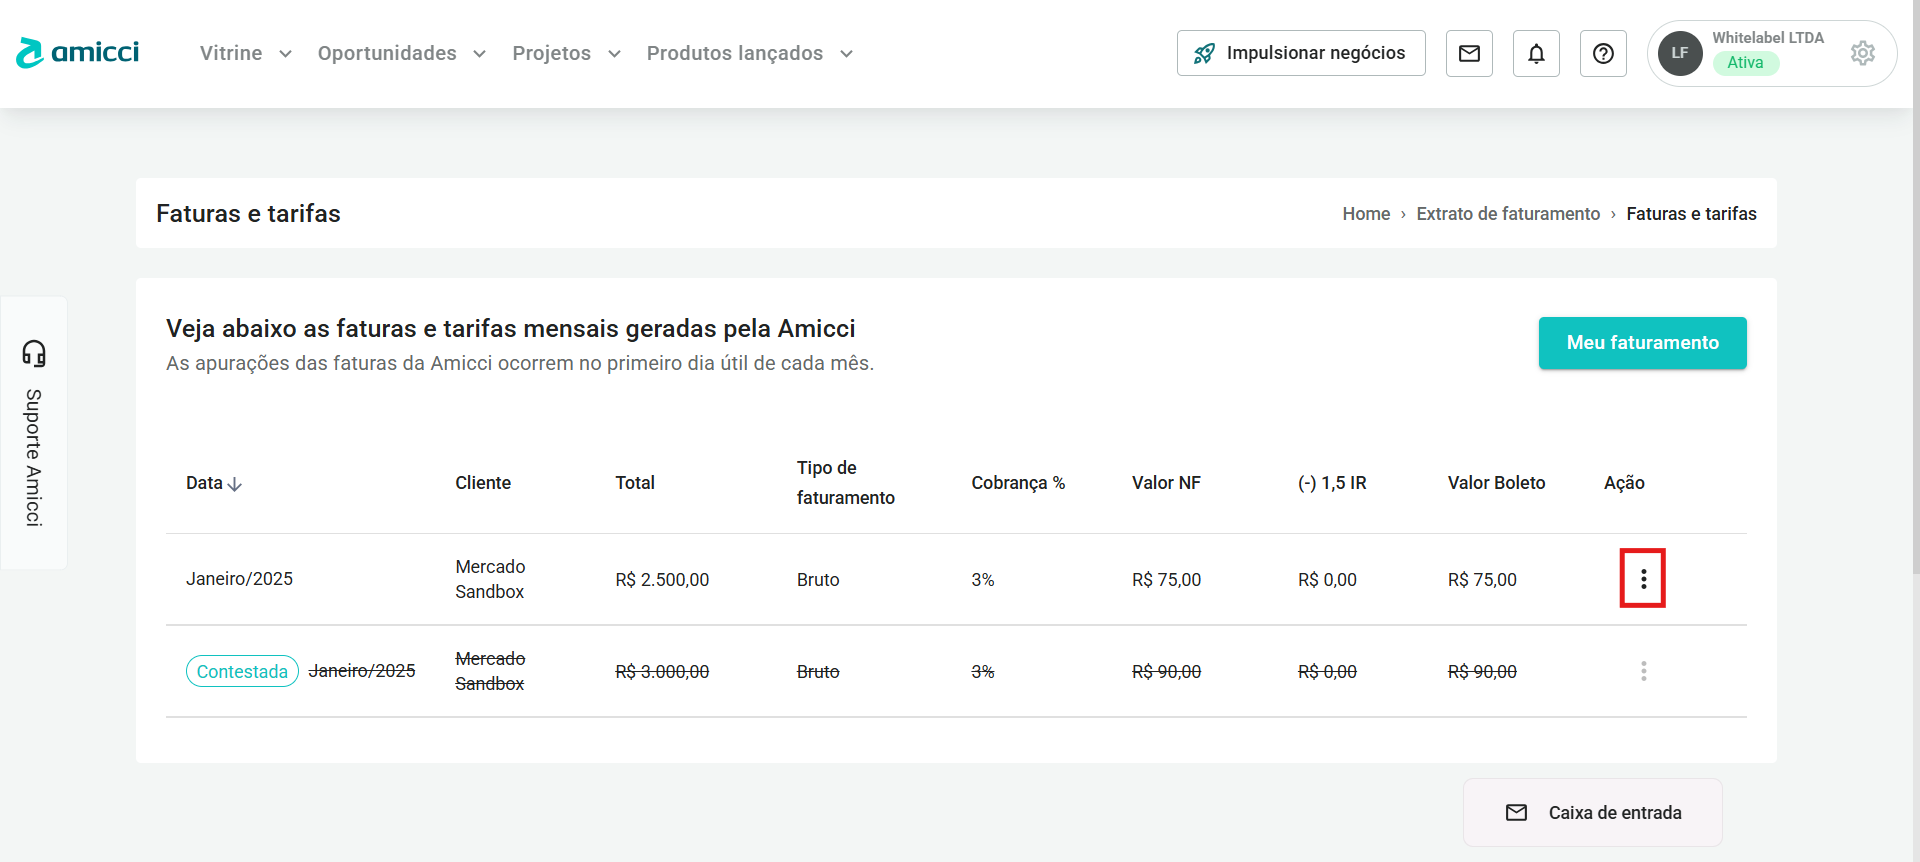
Task: Open the Caixa de entrada panel
Action: [1593, 813]
